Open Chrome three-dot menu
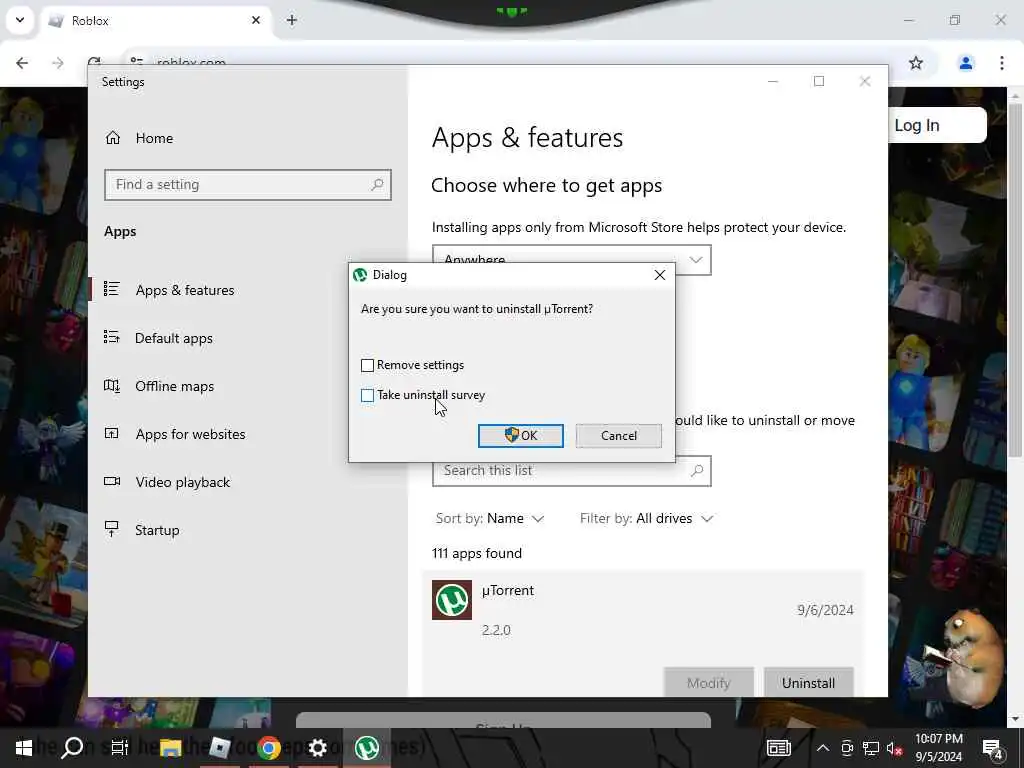This screenshot has height=768, width=1024. pyautogui.click(x=1002, y=63)
